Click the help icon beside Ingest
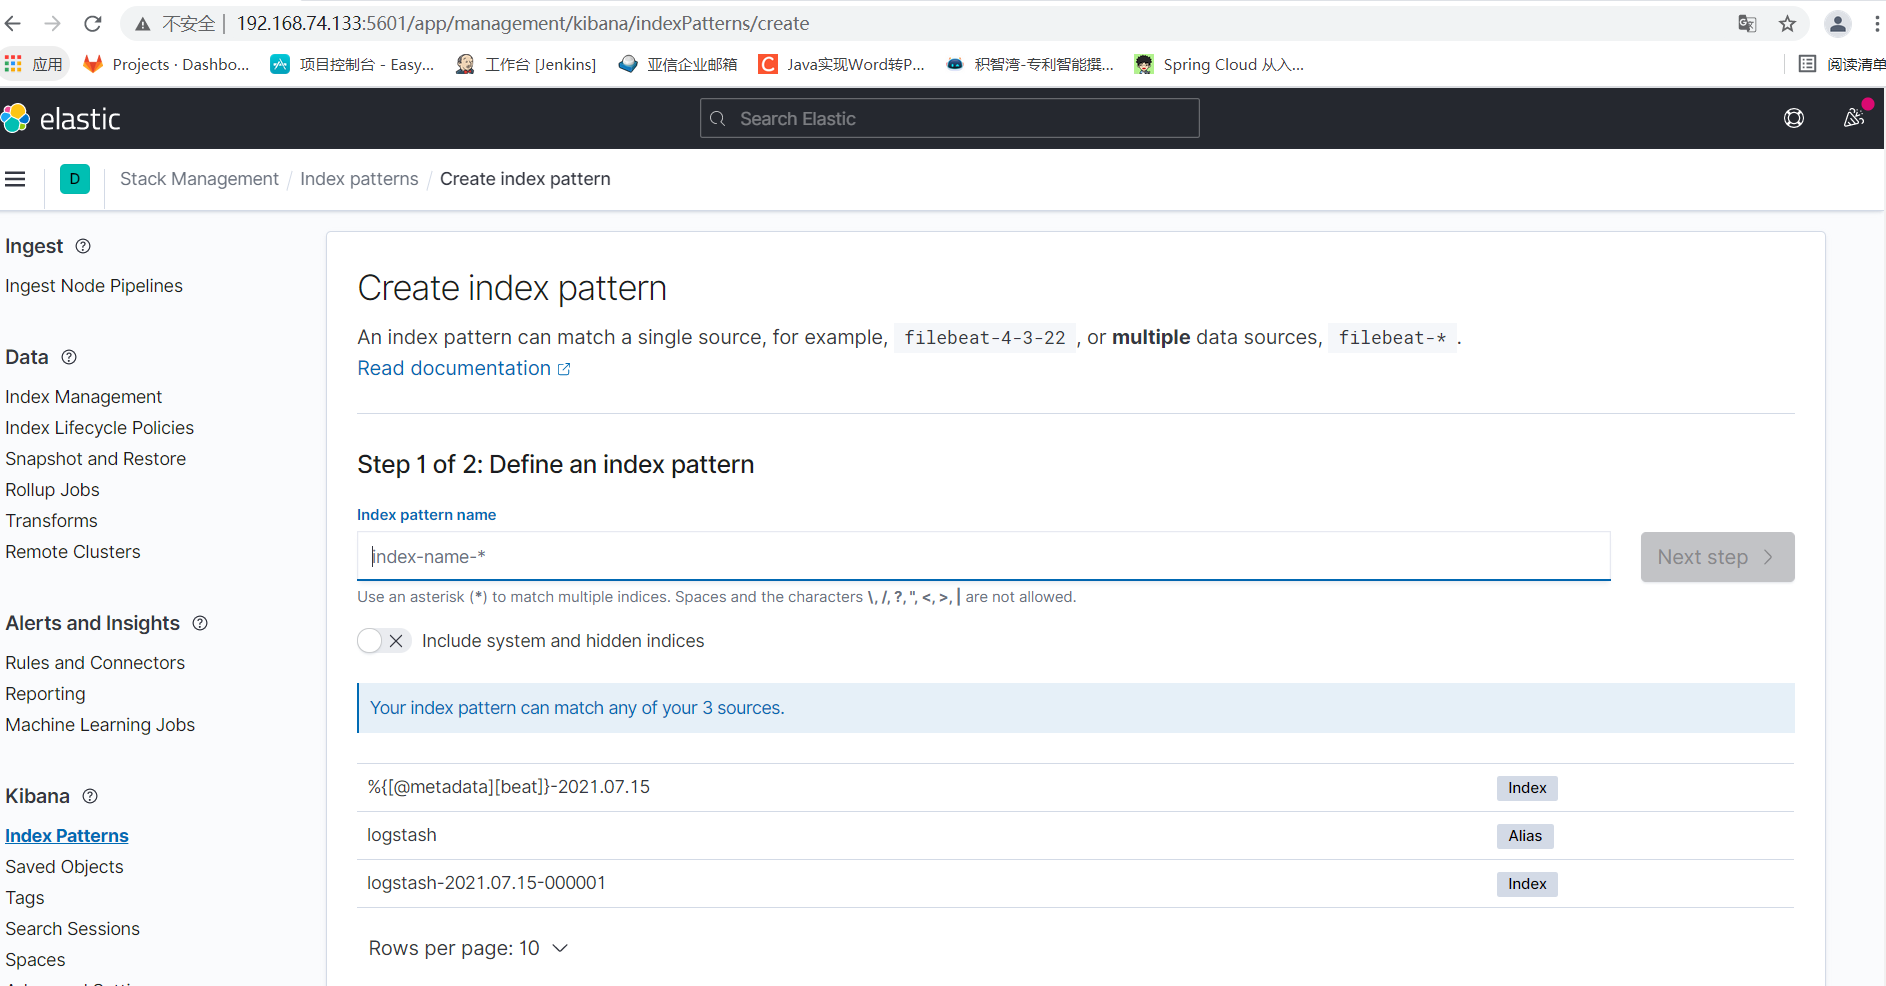The height and width of the screenshot is (986, 1886). pos(83,246)
